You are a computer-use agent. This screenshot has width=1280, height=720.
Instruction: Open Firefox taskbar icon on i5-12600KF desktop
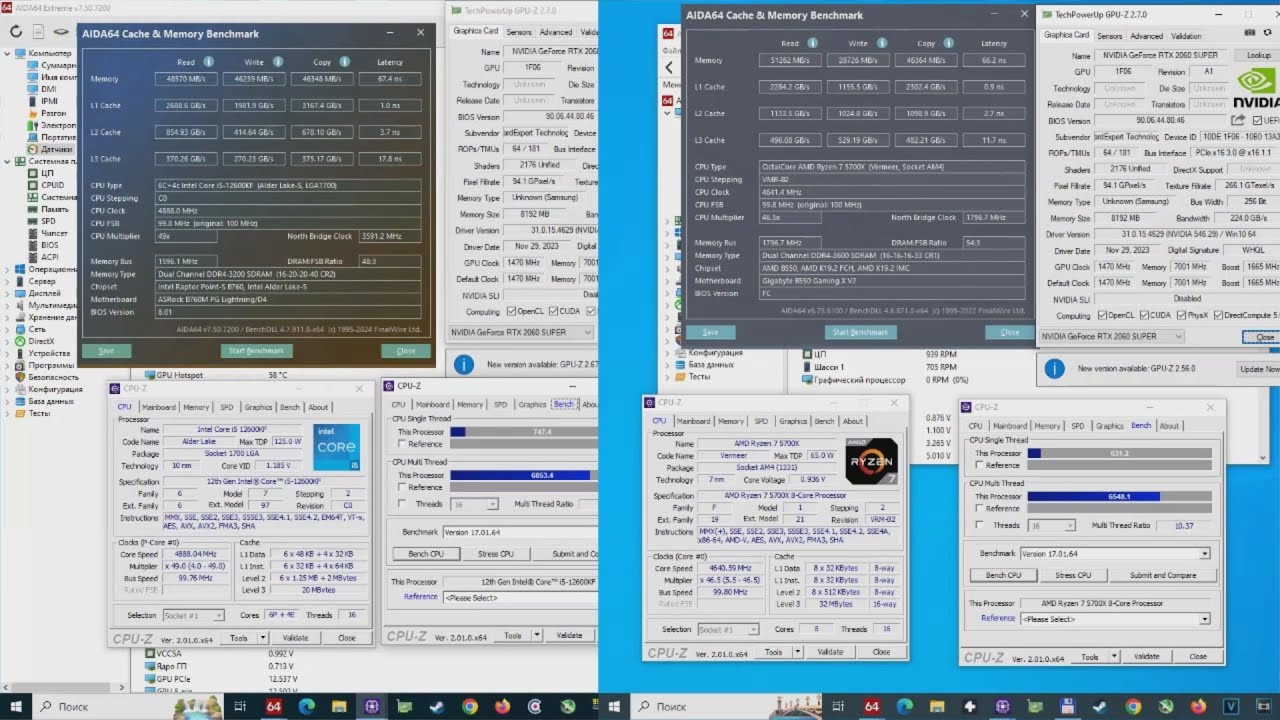click(x=502, y=706)
